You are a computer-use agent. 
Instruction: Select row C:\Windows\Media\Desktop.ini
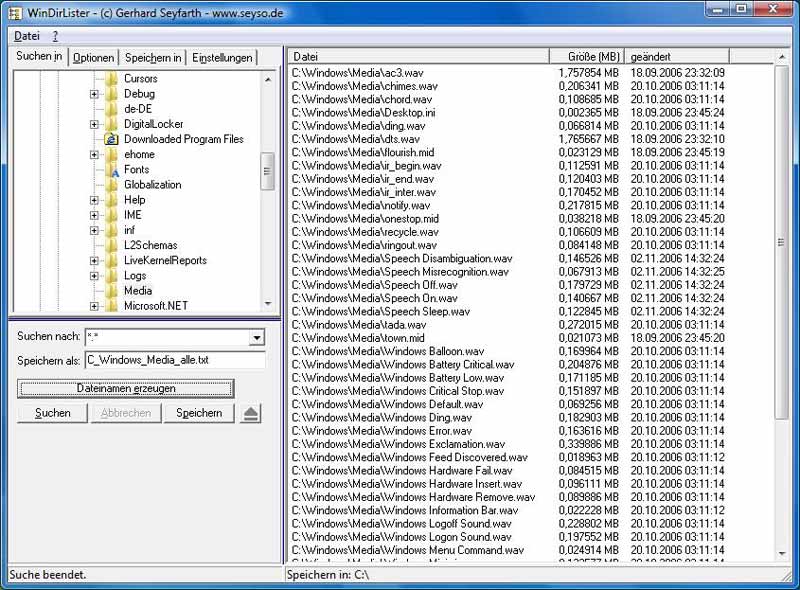508,113
